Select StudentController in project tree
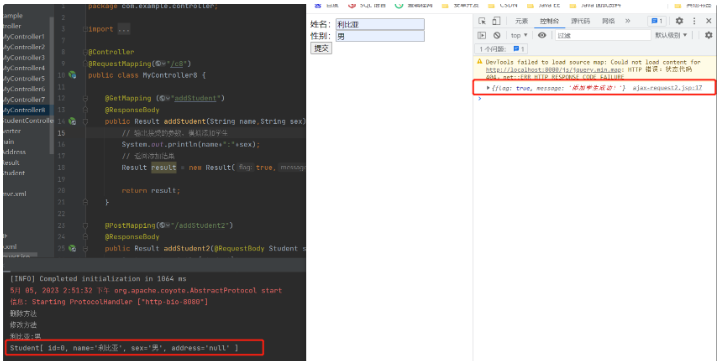The width and height of the screenshot is (720, 361). 28,121
